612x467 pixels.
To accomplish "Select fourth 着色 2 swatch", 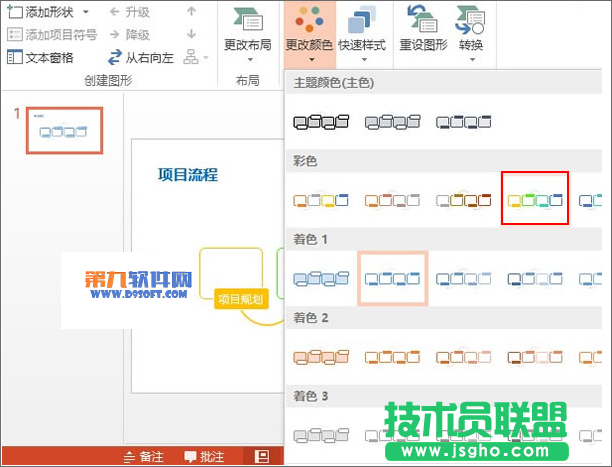I will coord(535,357).
